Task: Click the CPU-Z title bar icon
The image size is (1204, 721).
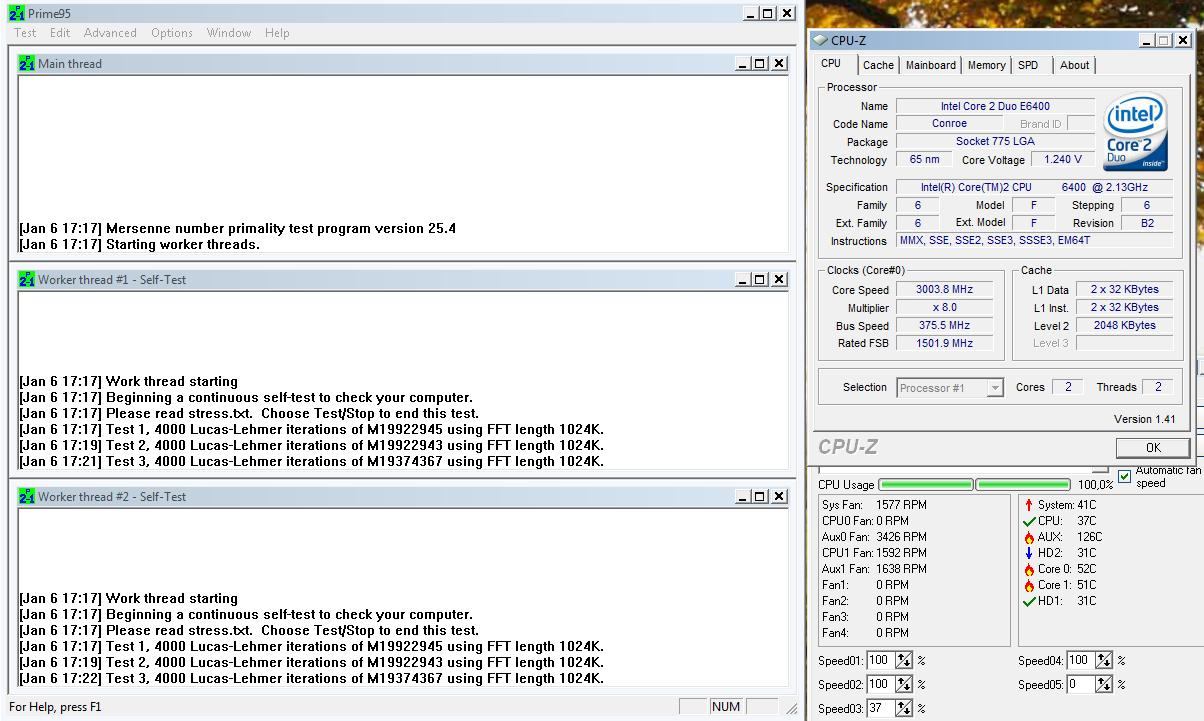Action: pos(820,40)
